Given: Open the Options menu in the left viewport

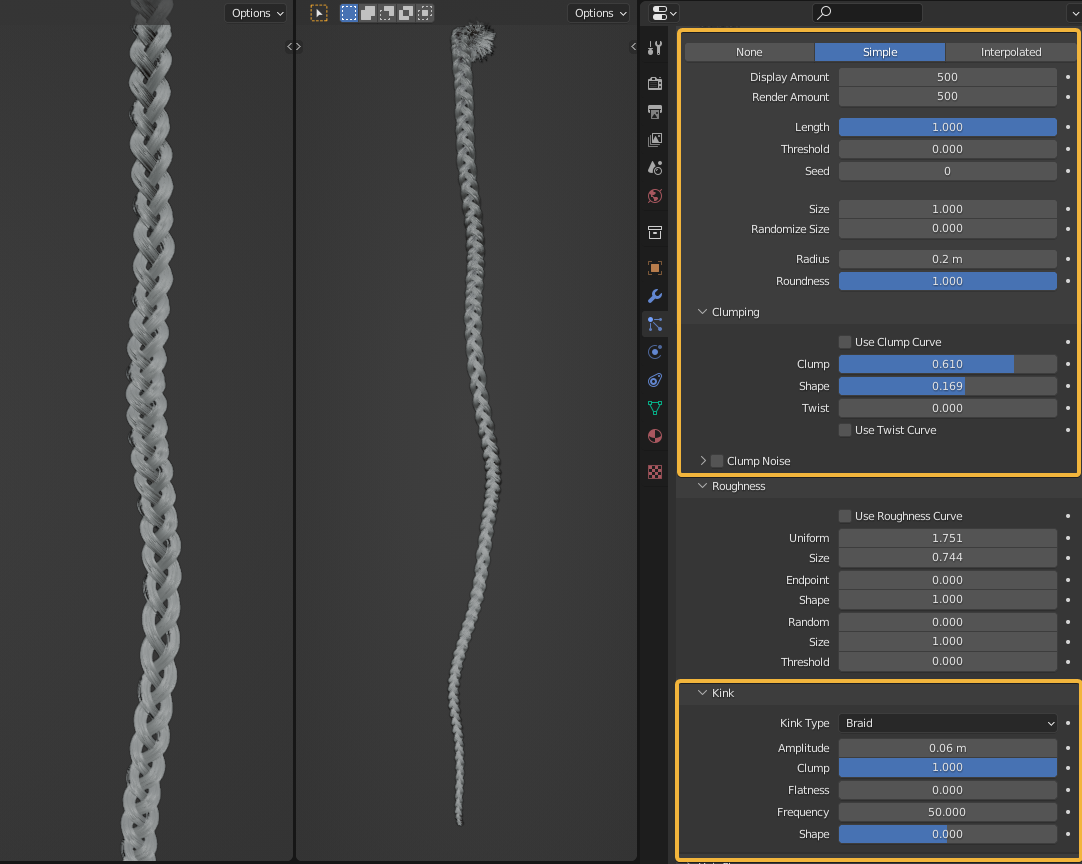Looking at the screenshot, I should click(x=256, y=13).
